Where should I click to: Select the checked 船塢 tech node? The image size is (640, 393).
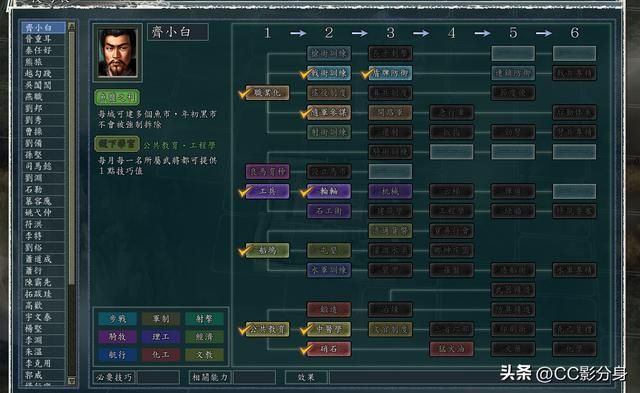pos(267,250)
